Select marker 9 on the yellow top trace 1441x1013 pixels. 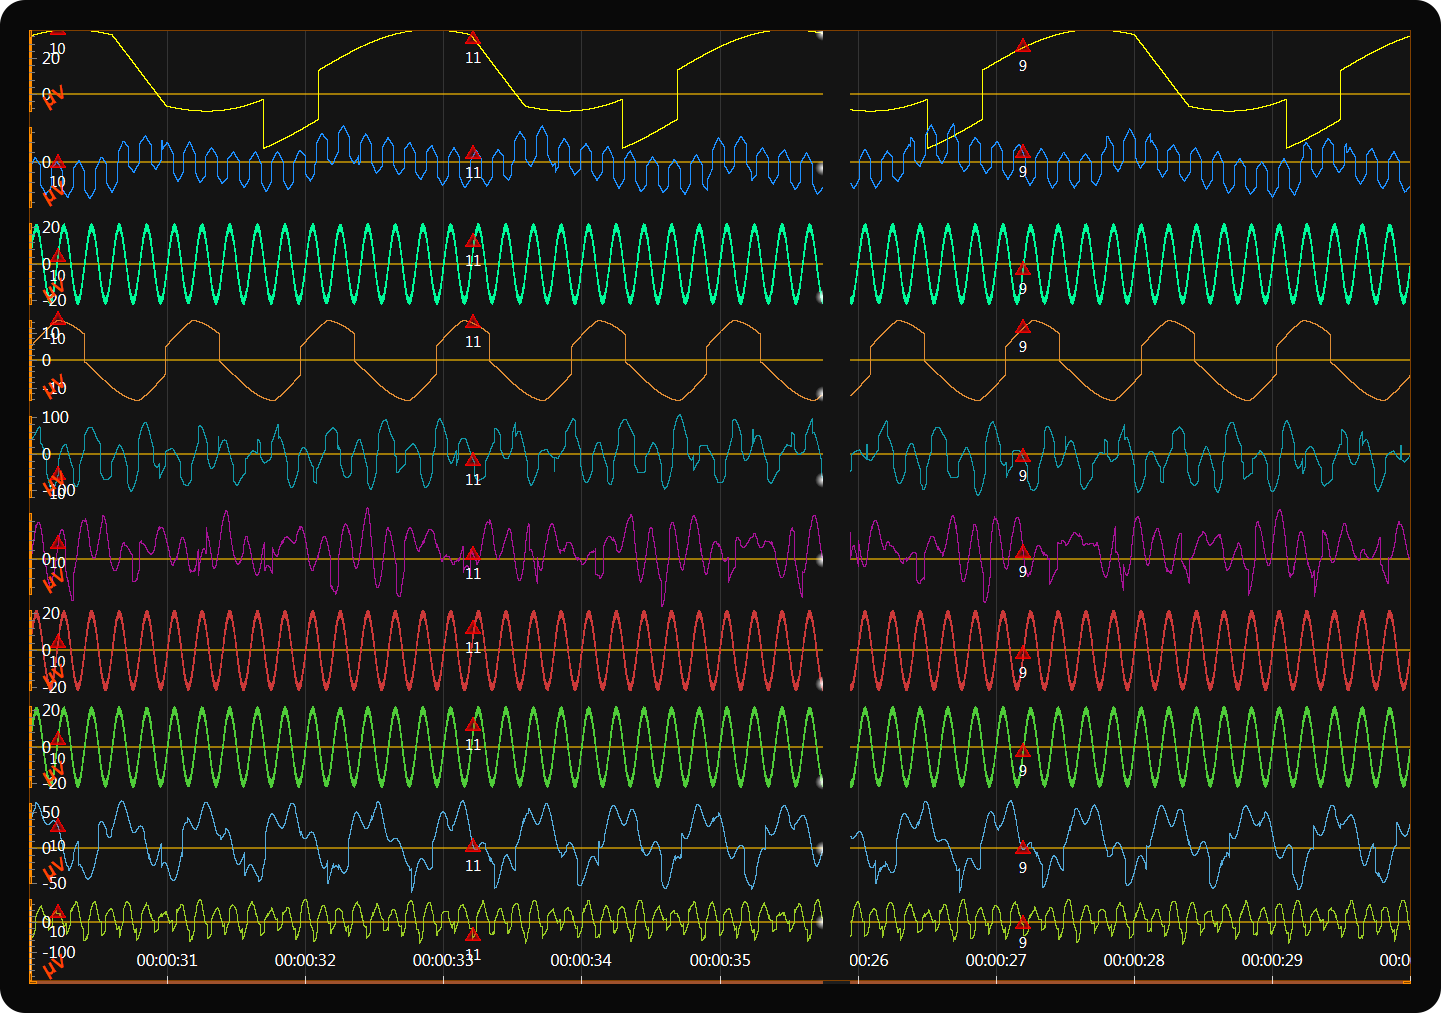coord(1023,46)
